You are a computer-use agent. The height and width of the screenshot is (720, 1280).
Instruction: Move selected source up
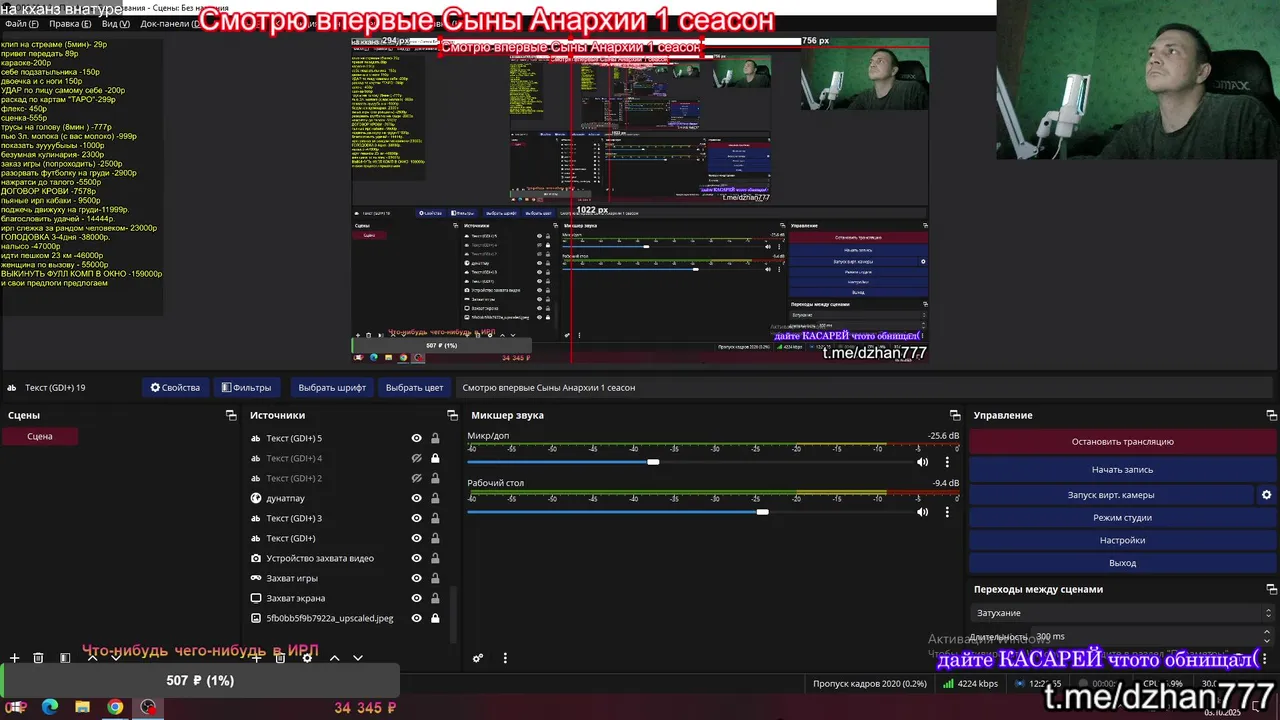pos(335,658)
